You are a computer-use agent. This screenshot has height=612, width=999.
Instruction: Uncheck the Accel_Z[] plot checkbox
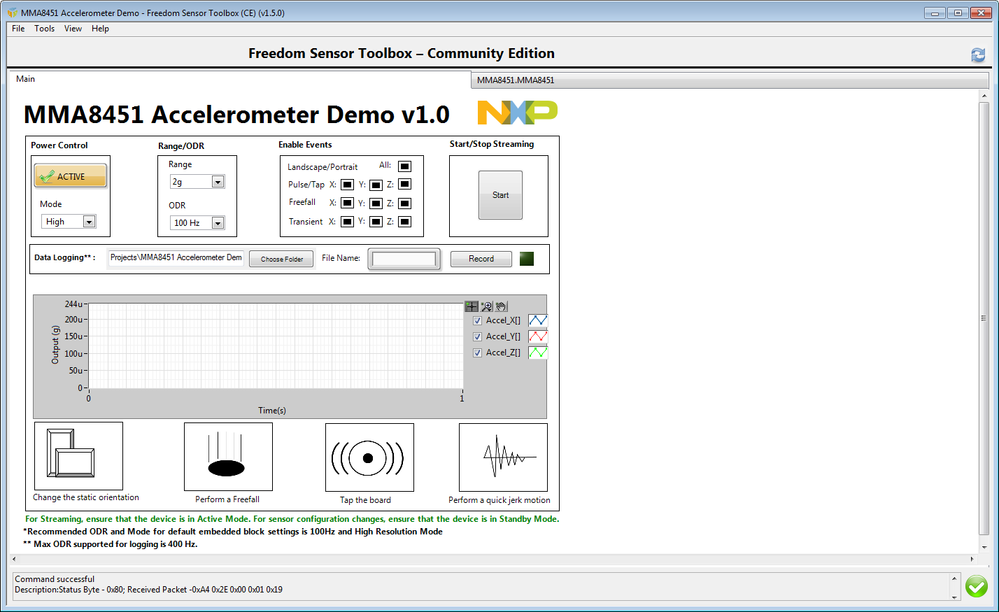(x=477, y=353)
